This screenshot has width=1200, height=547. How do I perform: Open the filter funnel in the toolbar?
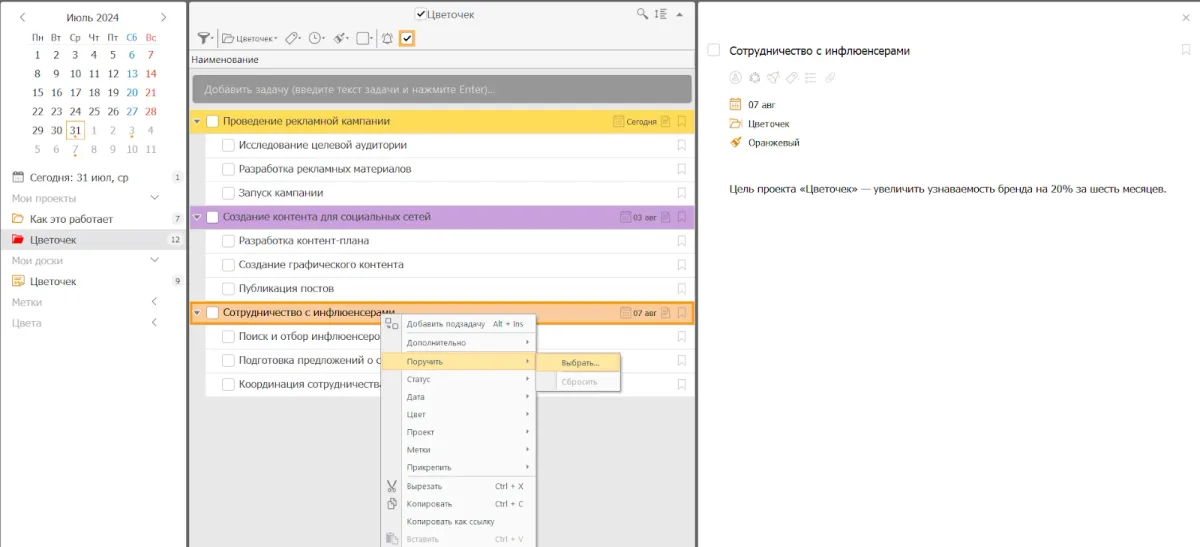204,39
